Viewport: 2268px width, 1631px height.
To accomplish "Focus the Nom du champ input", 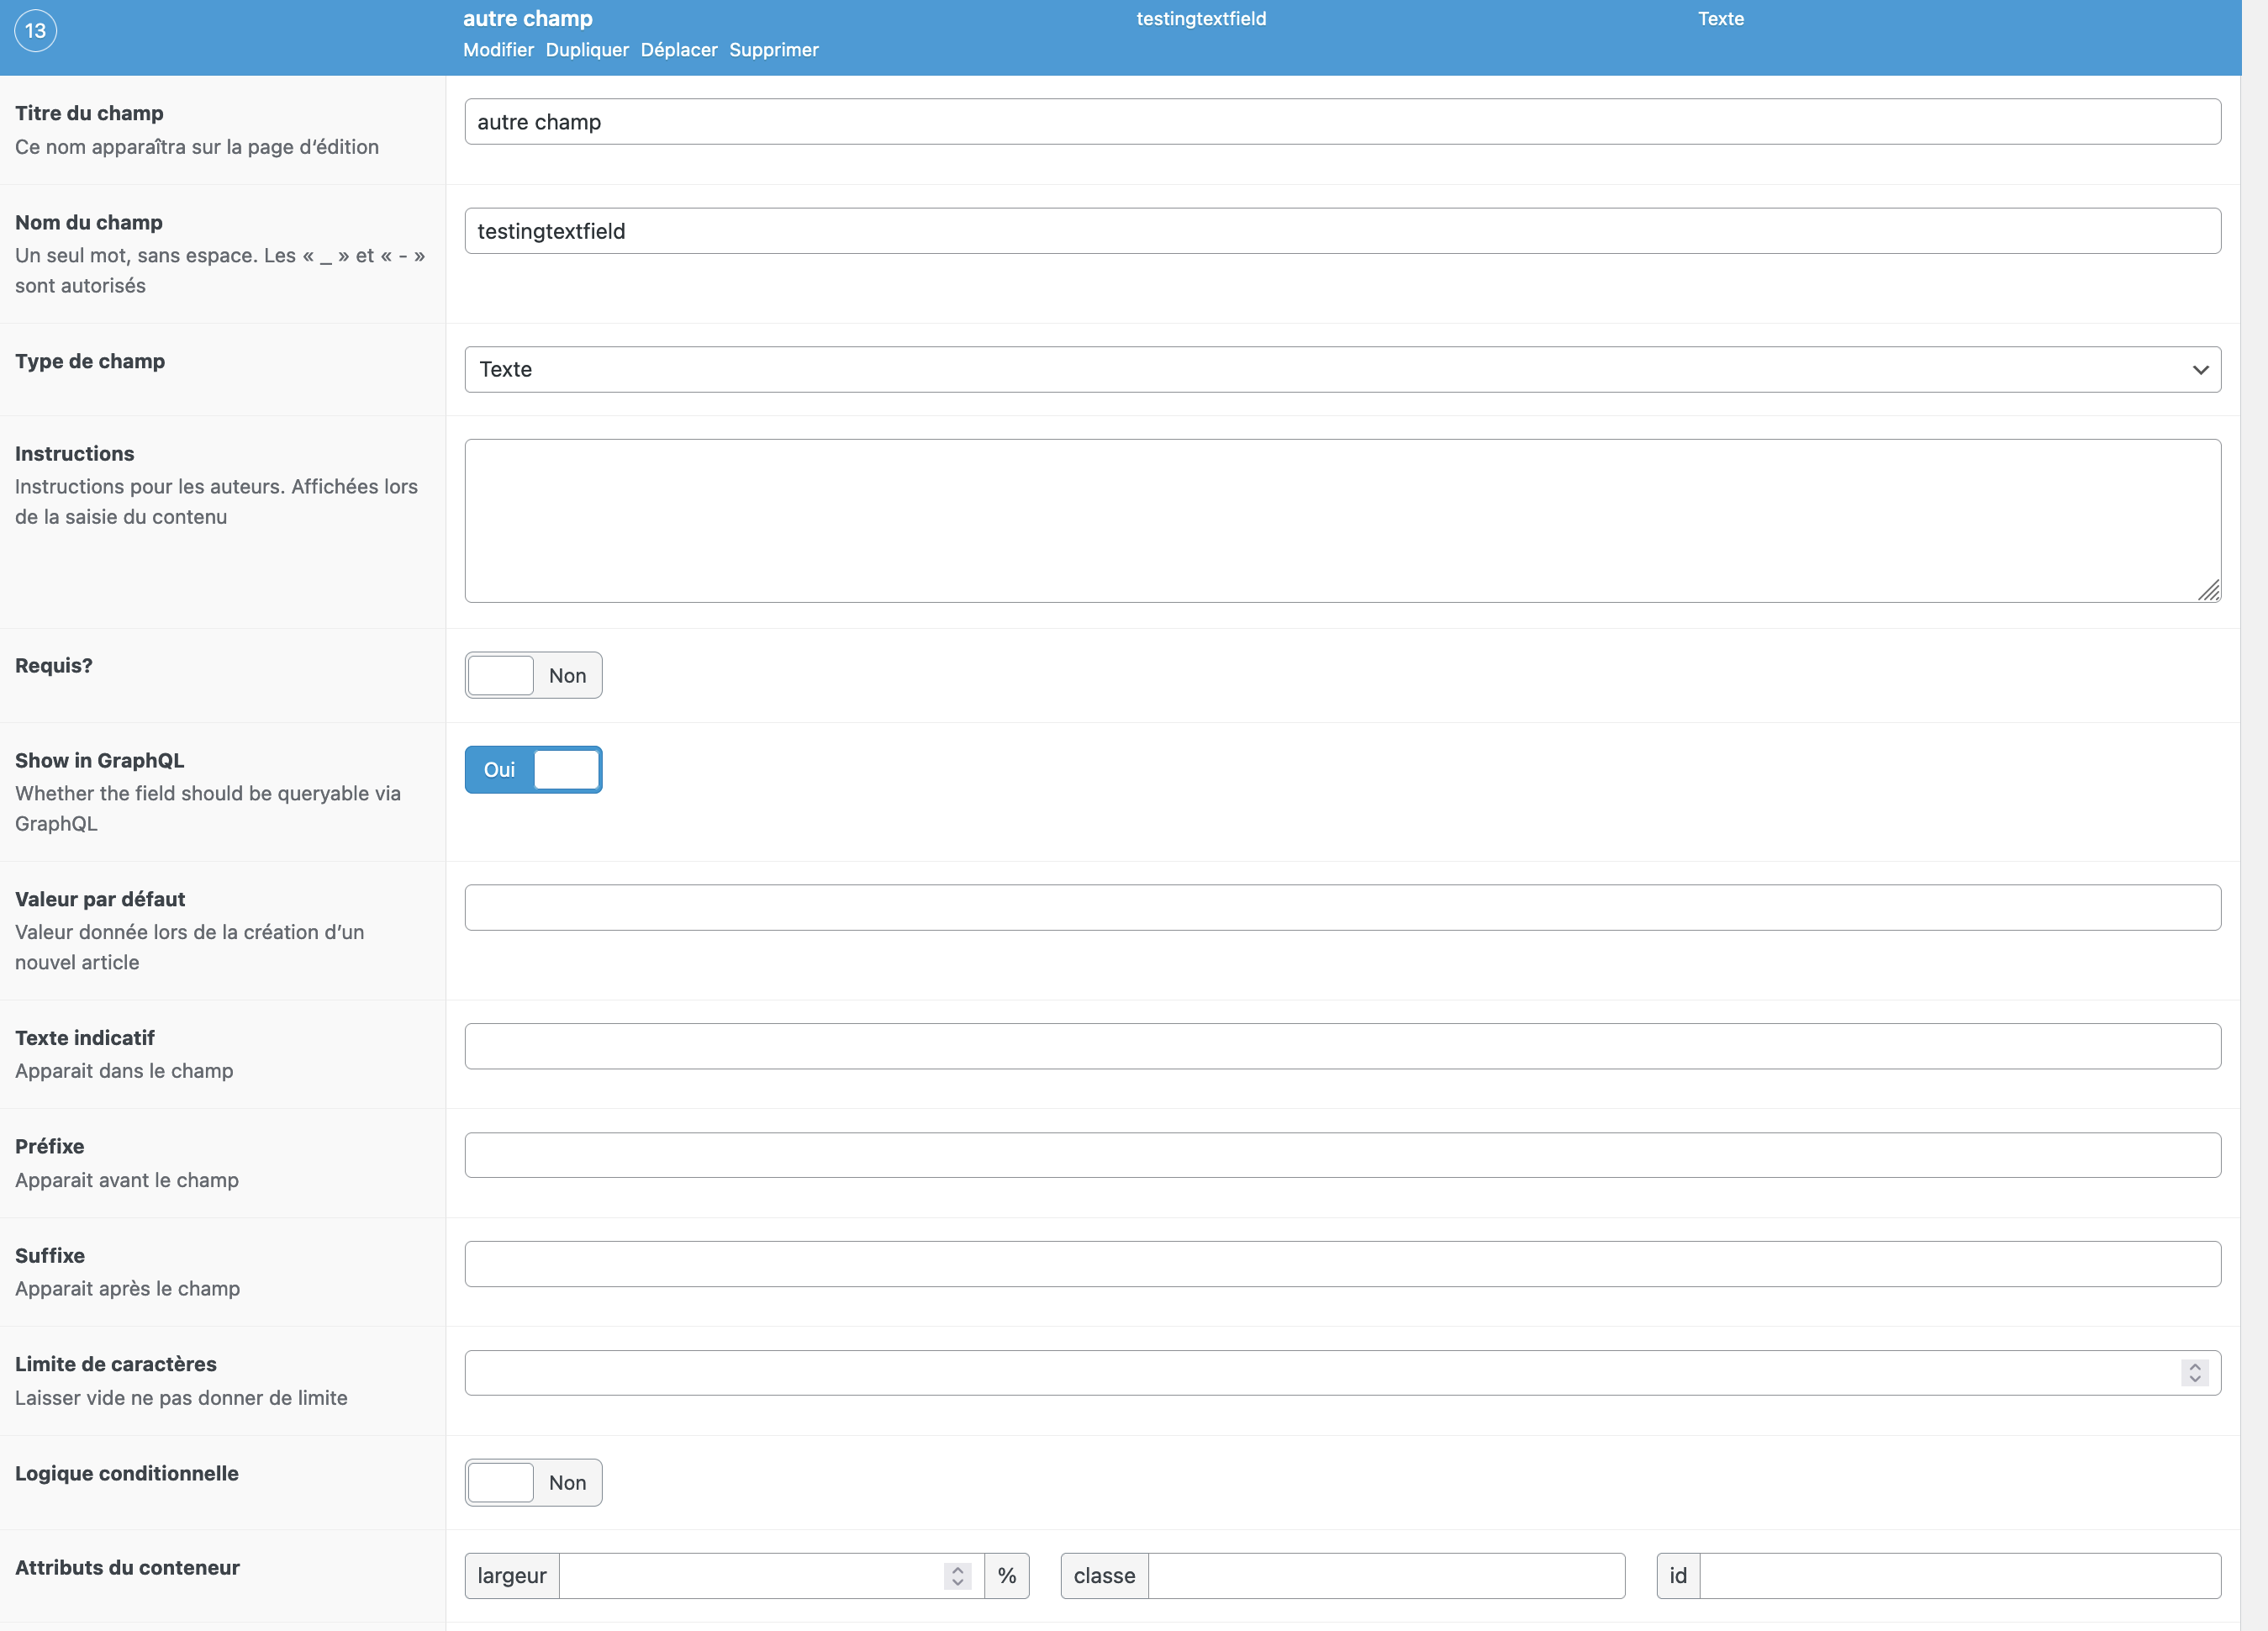I will coord(1340,231).
